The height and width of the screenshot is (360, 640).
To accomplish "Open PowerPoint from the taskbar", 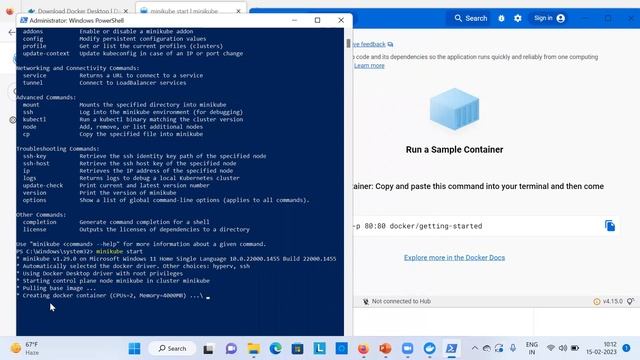I will (x=385, y=349).
